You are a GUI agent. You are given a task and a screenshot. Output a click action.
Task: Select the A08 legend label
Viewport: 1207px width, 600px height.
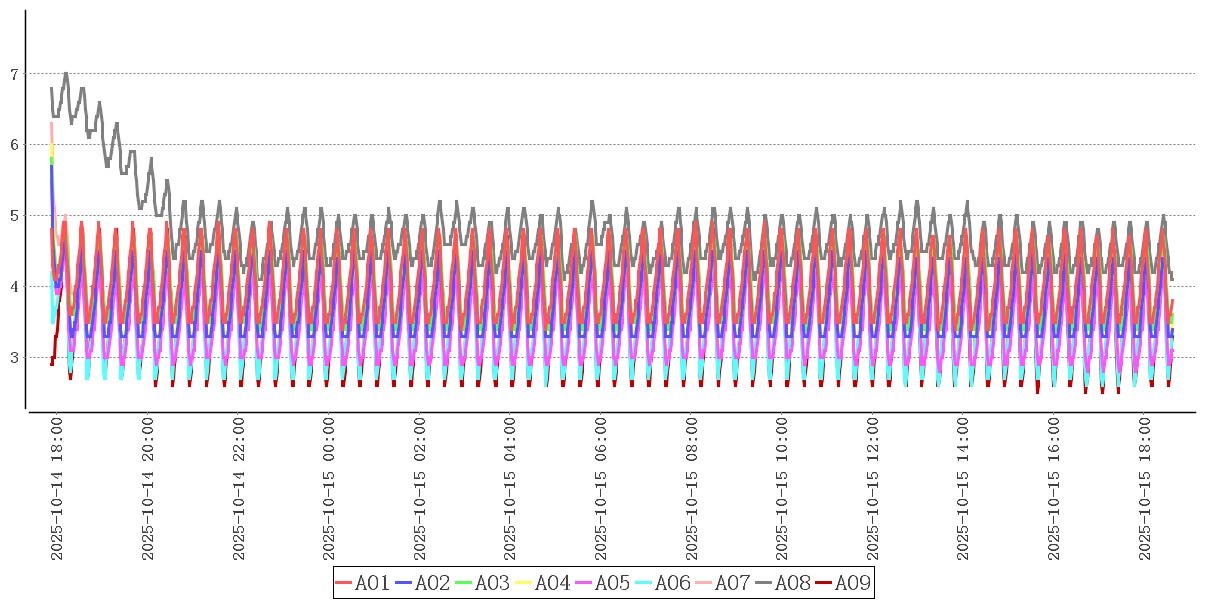tap(792, 583)
